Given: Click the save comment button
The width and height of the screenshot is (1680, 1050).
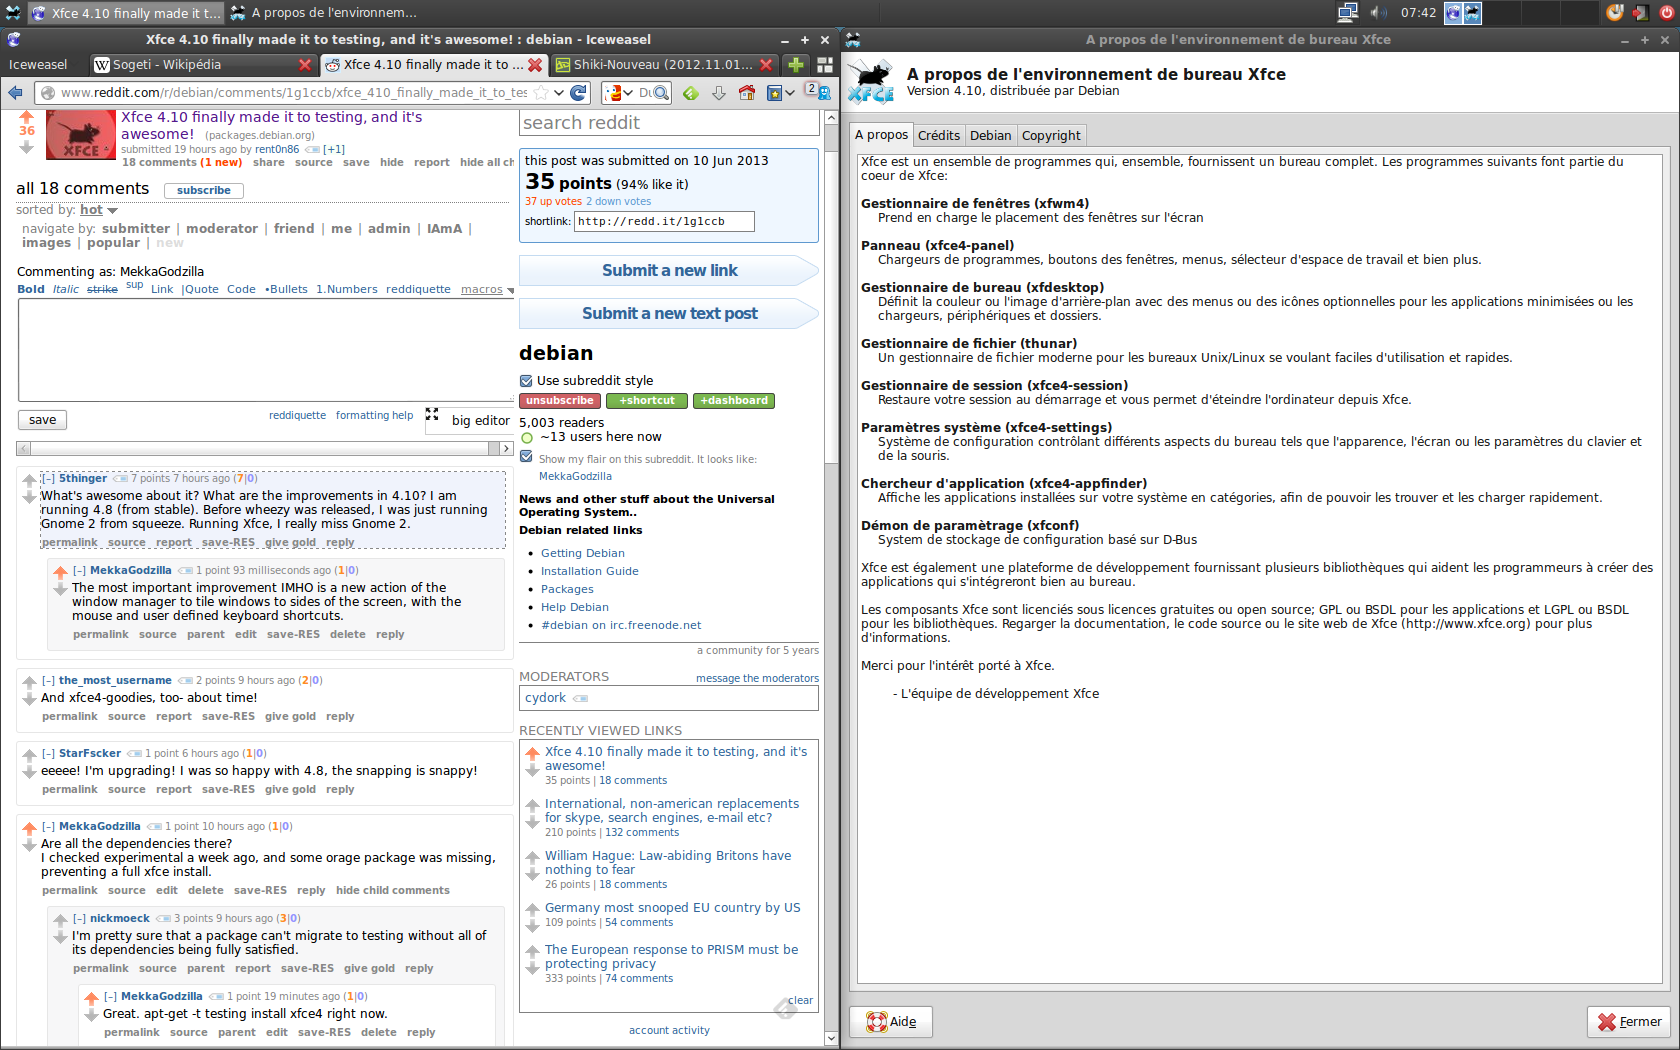Looking at the screenshot, I should click(x=42, y=420).
